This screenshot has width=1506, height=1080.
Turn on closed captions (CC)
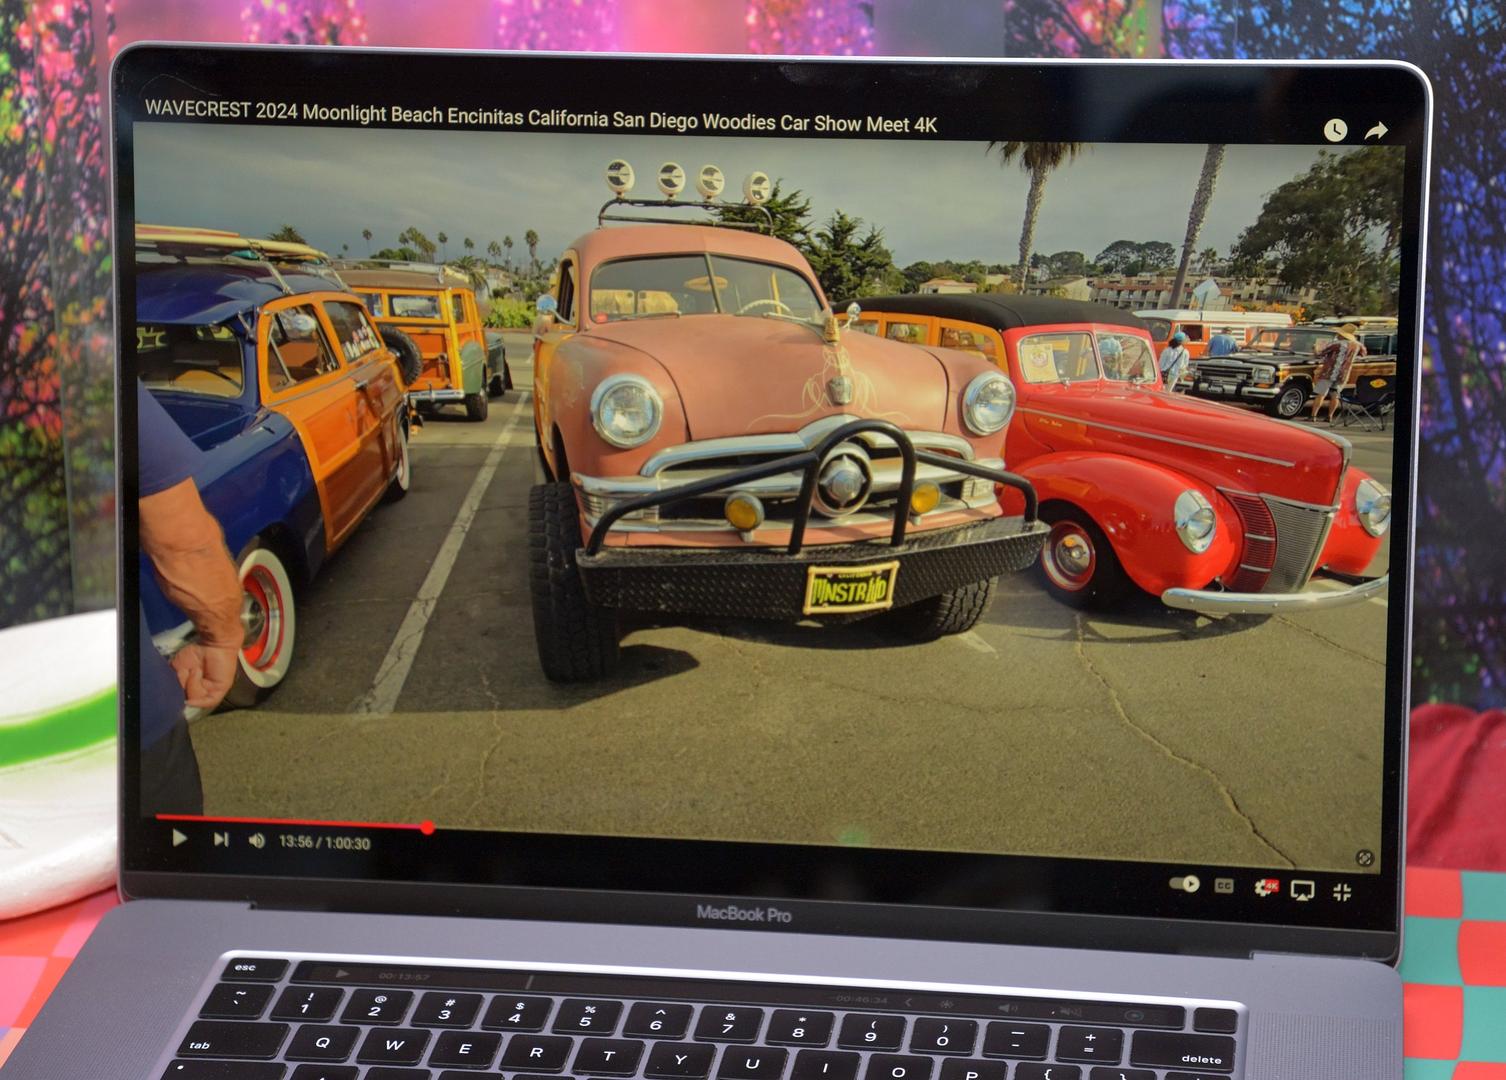[1224, 886]
